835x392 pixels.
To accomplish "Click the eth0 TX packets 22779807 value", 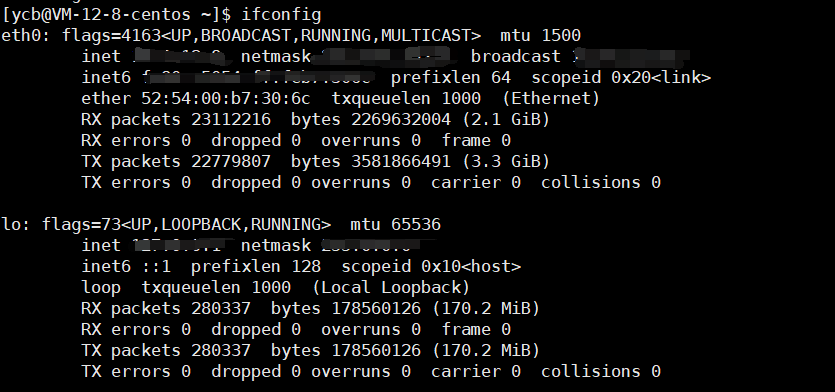I will [x=231, y=161].
